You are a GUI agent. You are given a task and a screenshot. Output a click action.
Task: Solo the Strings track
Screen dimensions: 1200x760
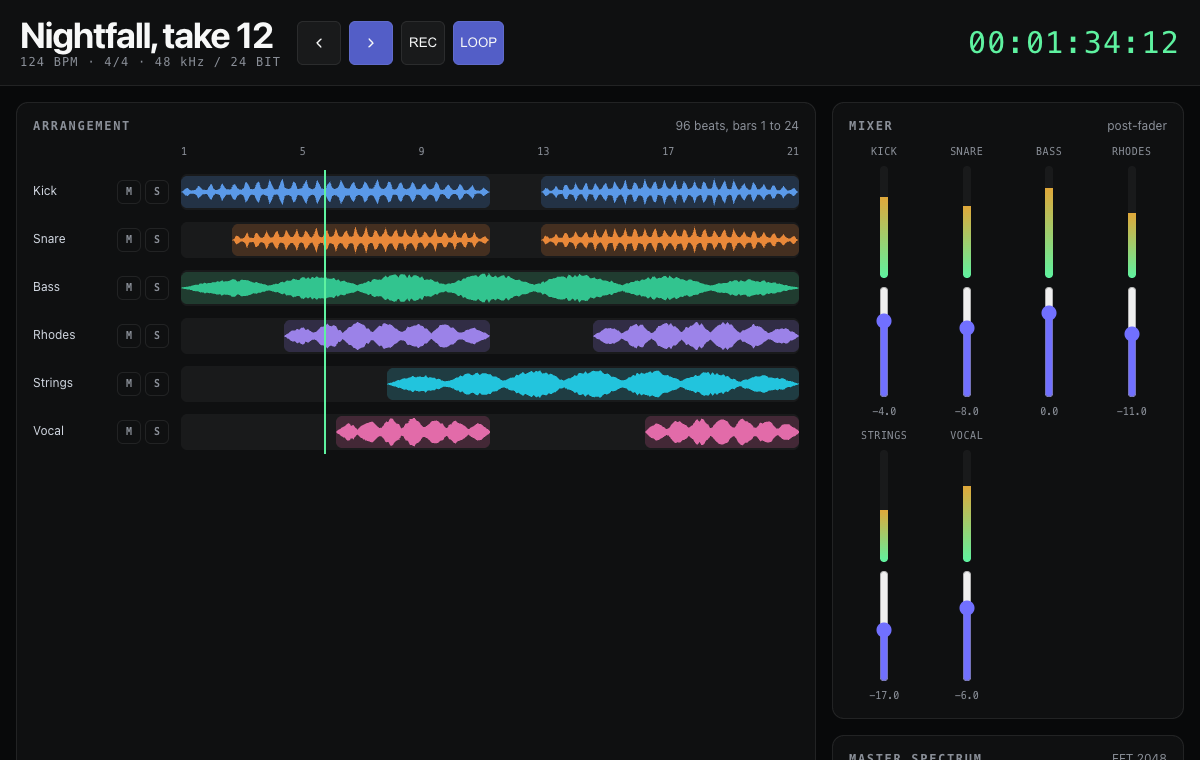click(157, 384)
